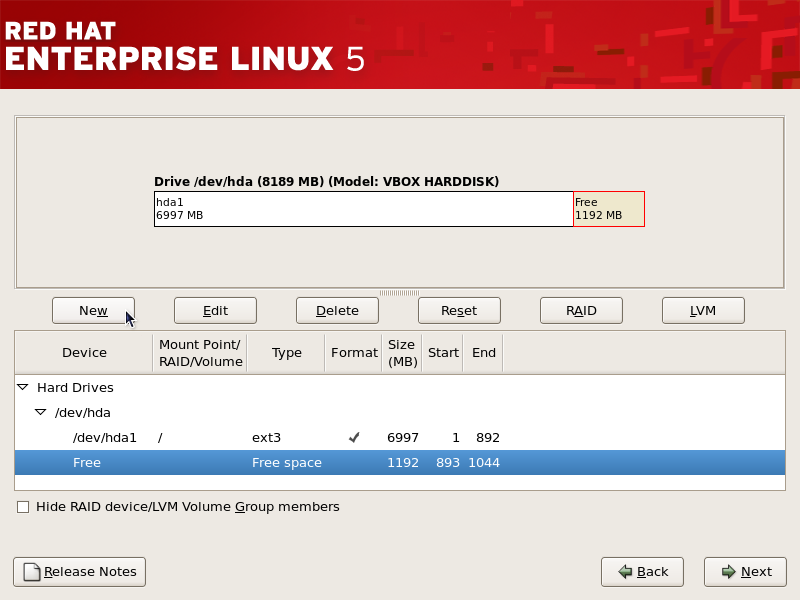
Task: Click the 892 end cylinder value
Action: (488, 438)
